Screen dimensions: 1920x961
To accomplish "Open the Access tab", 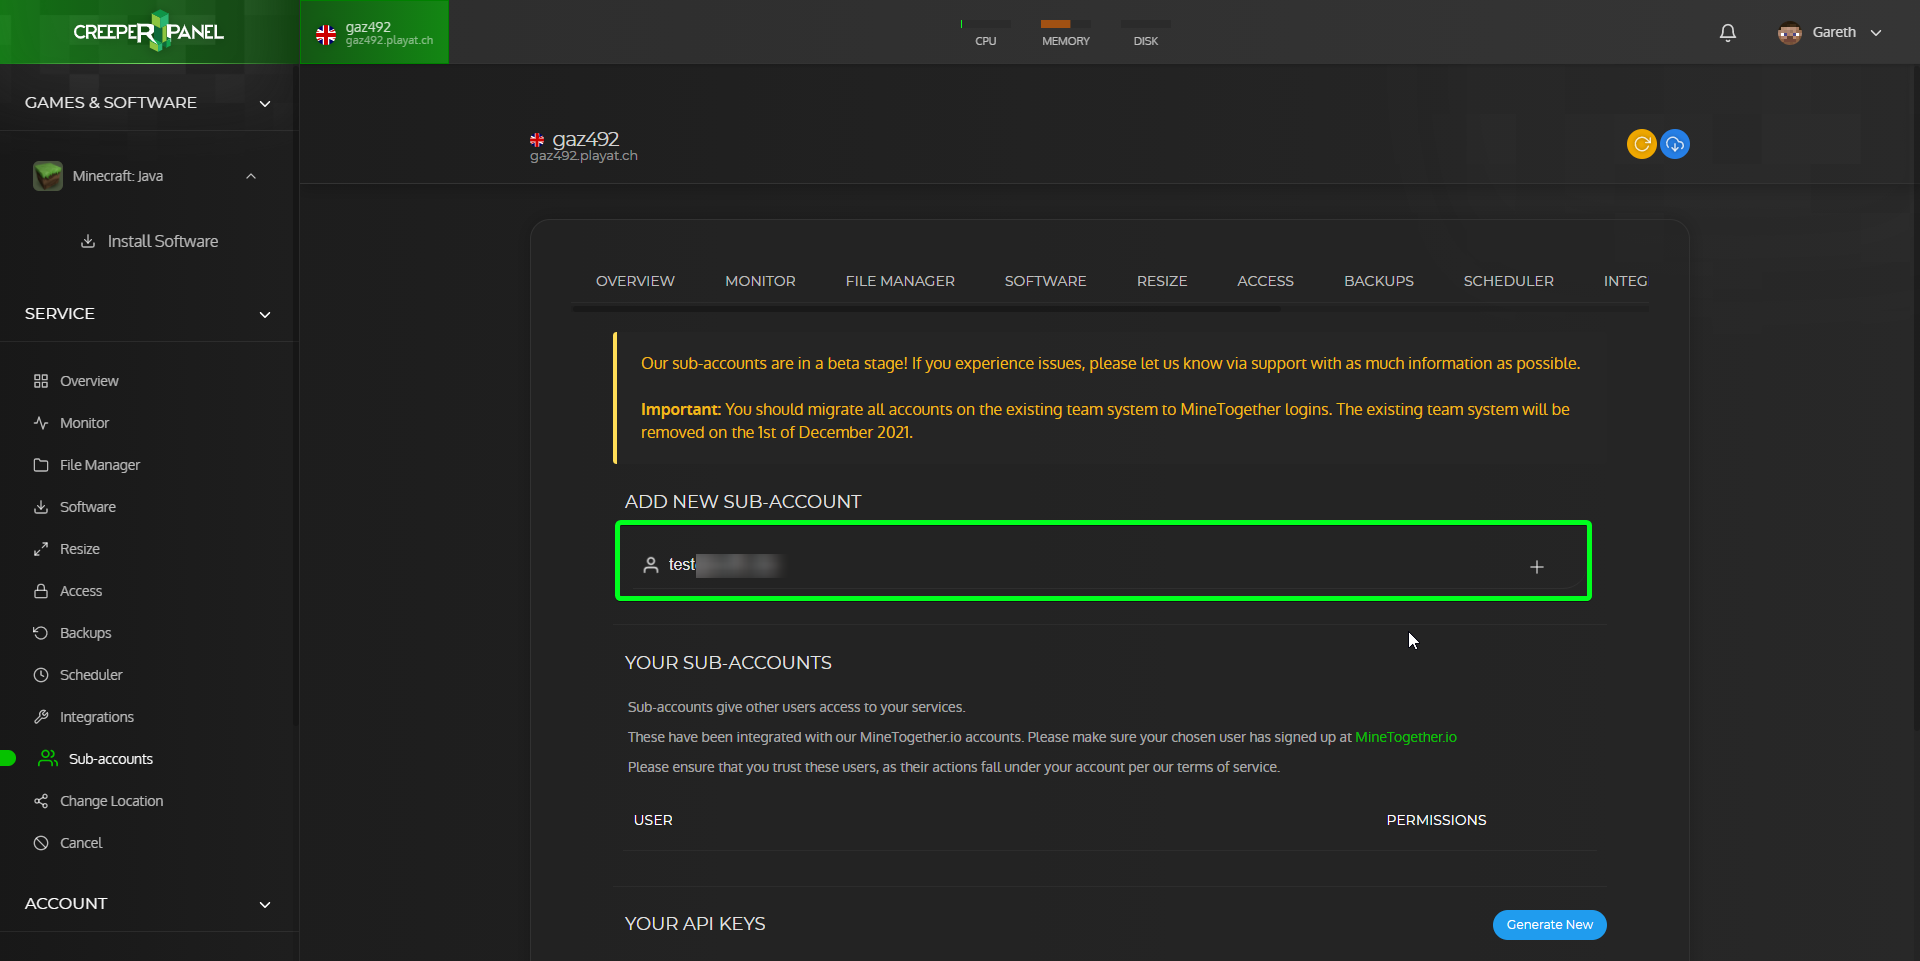I will point(1265,281).
